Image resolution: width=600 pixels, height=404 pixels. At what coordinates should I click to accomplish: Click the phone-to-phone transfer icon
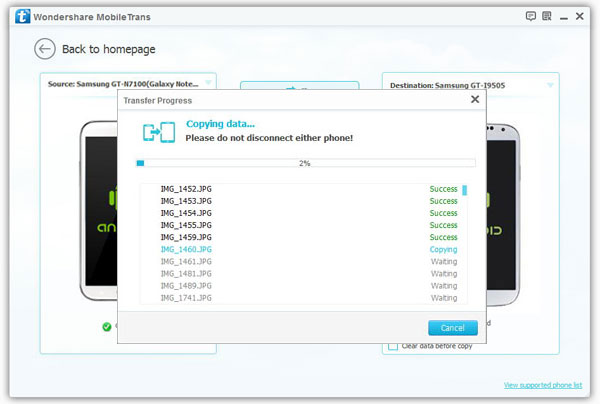(x=159, y=132)
